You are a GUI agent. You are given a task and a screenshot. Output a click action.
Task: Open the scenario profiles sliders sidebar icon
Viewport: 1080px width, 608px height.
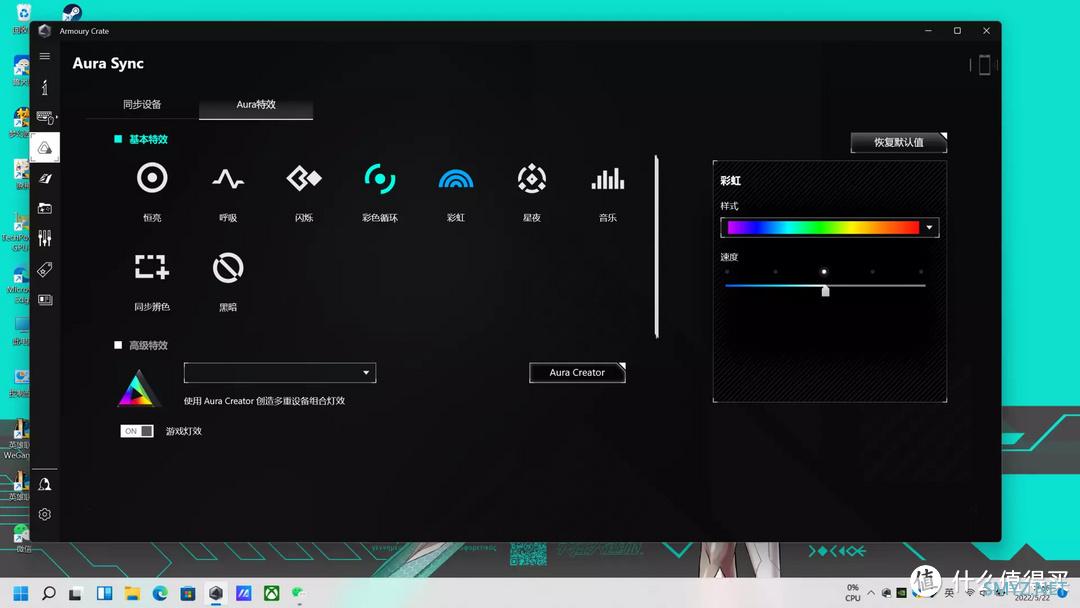[45, 238]
